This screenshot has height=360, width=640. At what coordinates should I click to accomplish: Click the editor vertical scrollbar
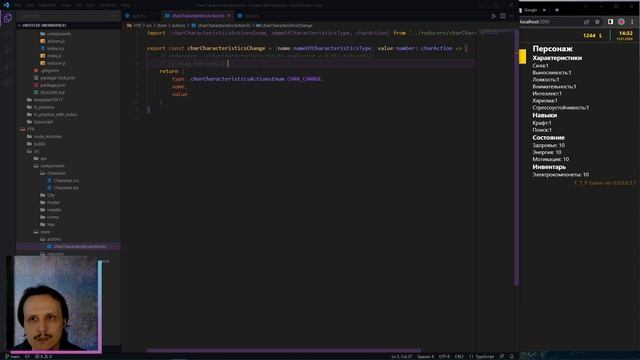click(516, 157)
